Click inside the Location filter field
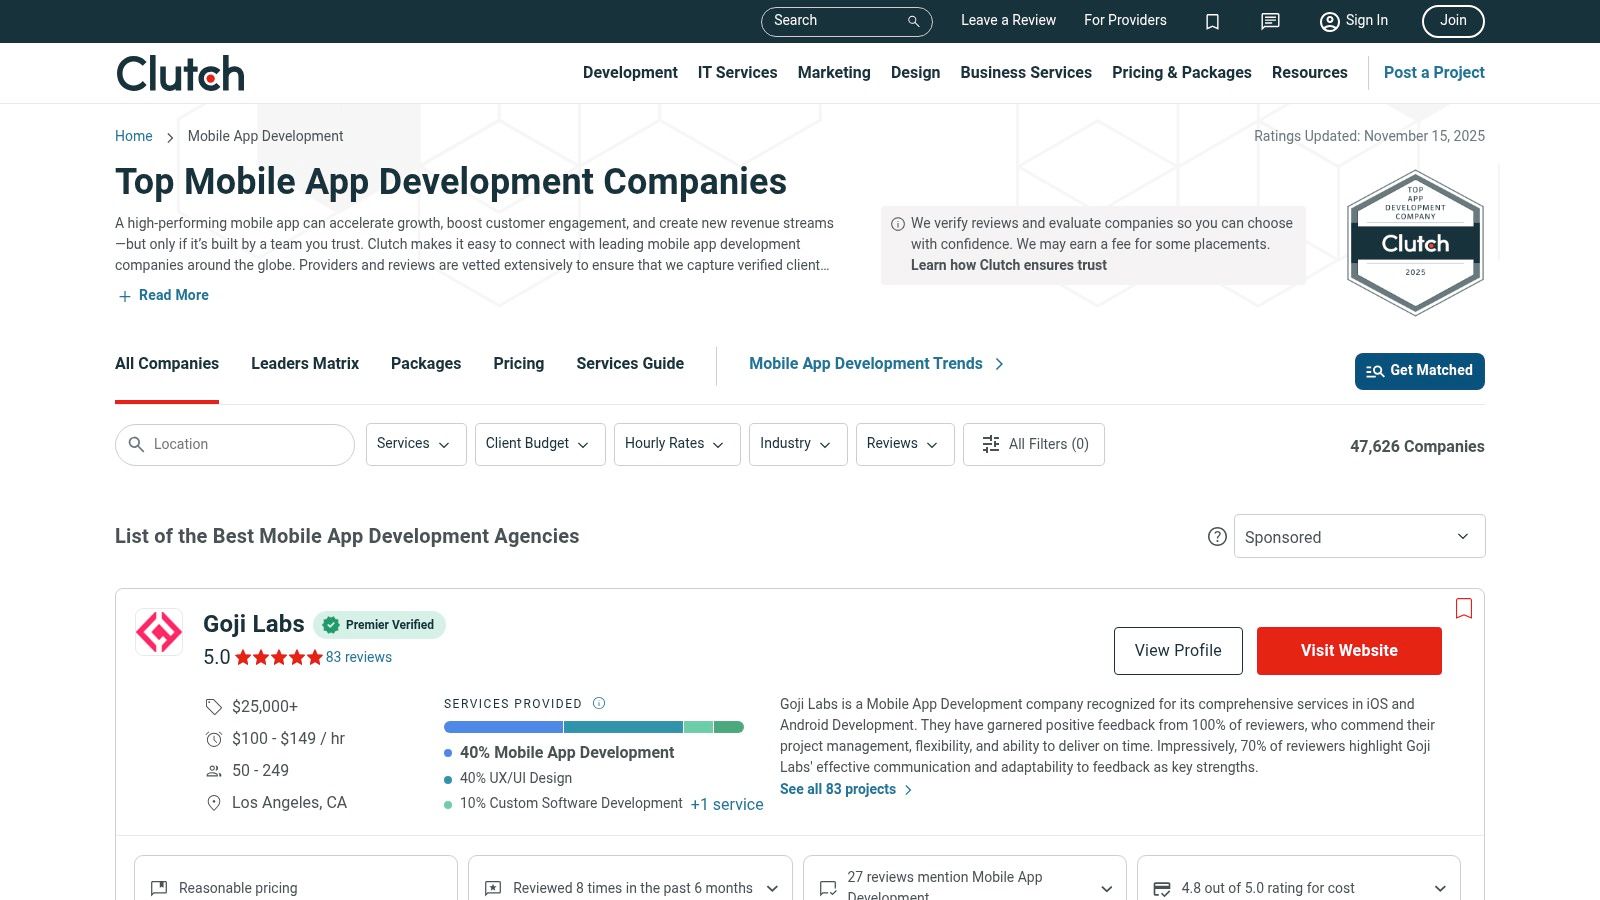1600x900 pixels. (x=235, y=444)
